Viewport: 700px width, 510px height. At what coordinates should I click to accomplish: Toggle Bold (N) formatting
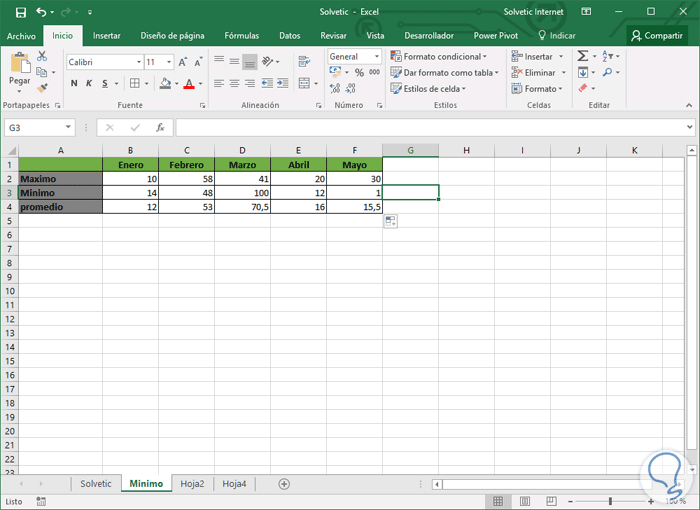click(74, 83)
